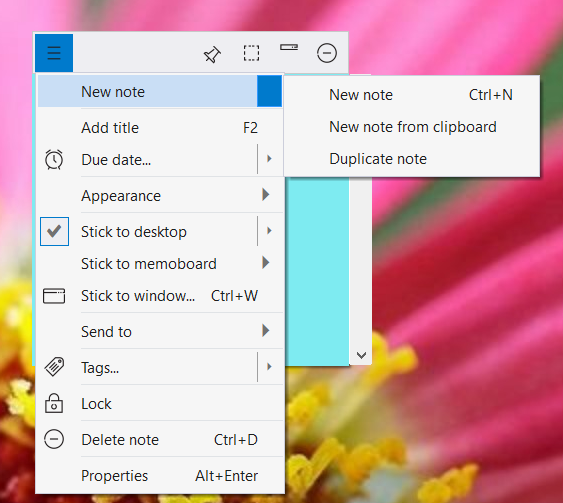
Task: Click the window icon beside Stick to window
Action: click(54, 296)
